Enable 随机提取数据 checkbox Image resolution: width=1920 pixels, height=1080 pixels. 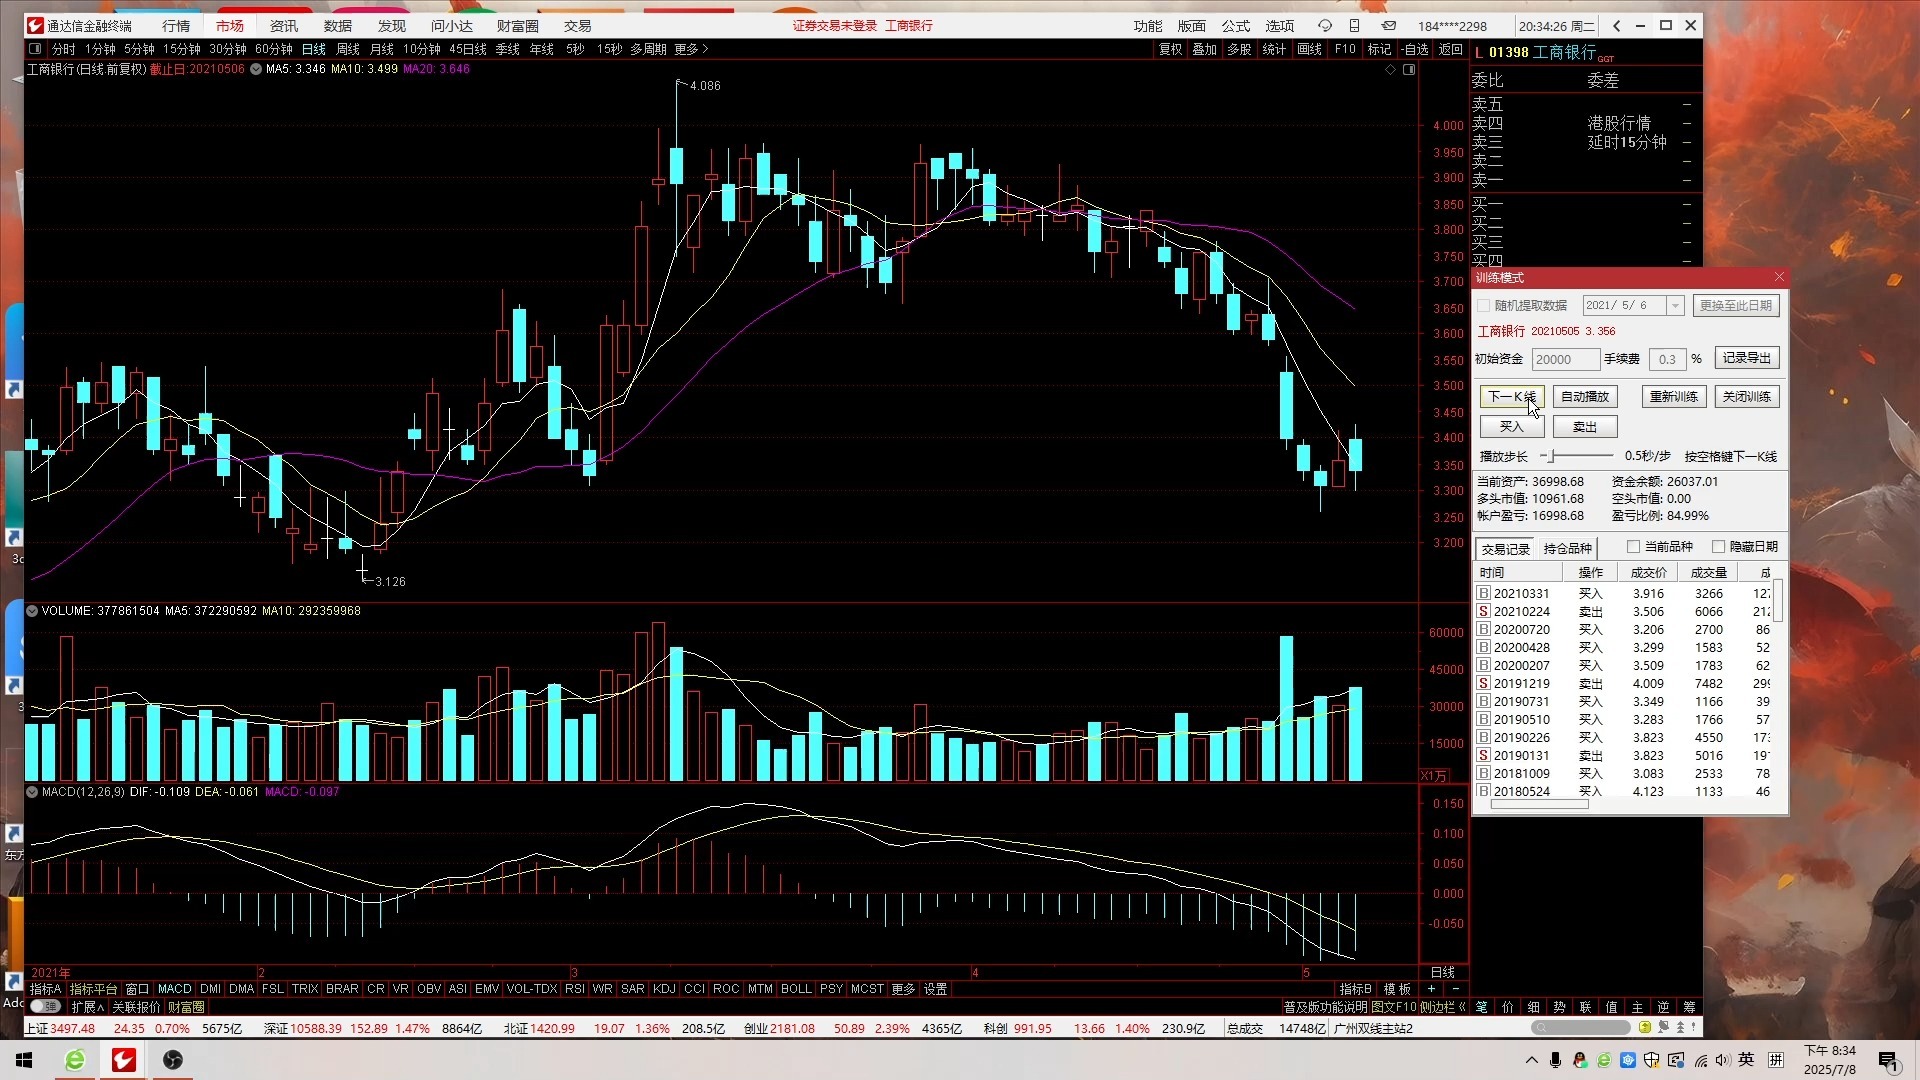tap(1484, 306)
